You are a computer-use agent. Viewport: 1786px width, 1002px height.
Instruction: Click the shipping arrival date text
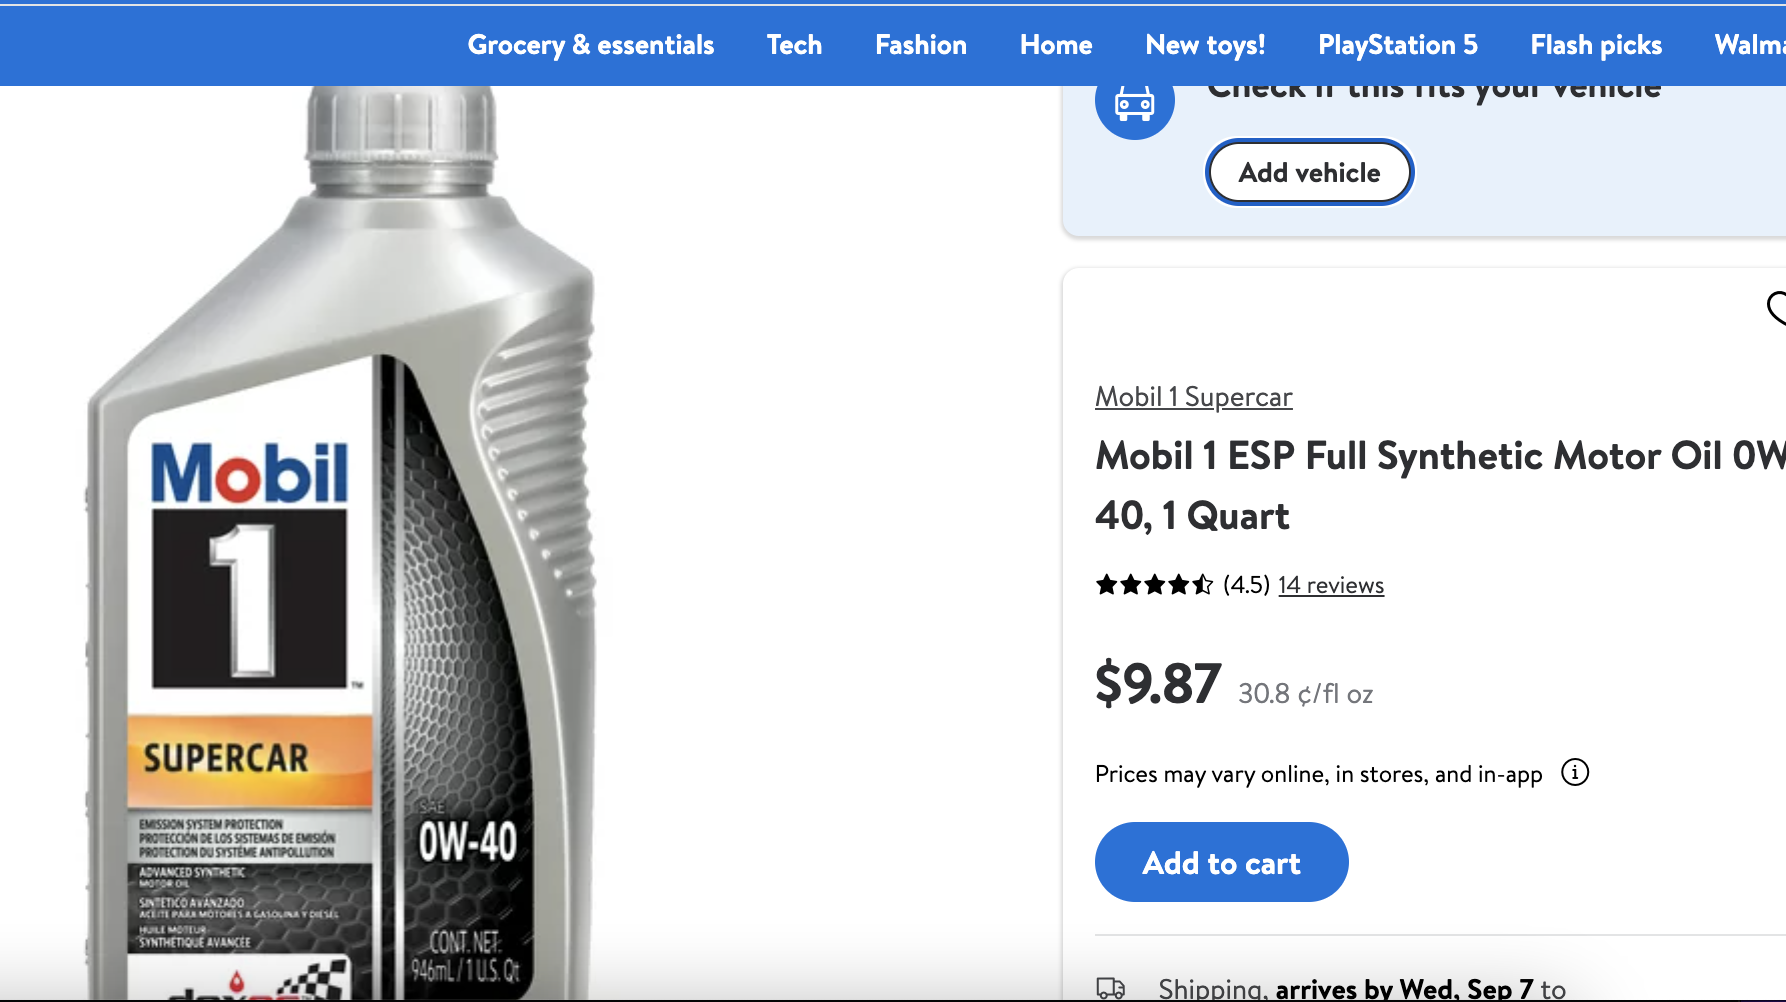[x=1404, y=989]
